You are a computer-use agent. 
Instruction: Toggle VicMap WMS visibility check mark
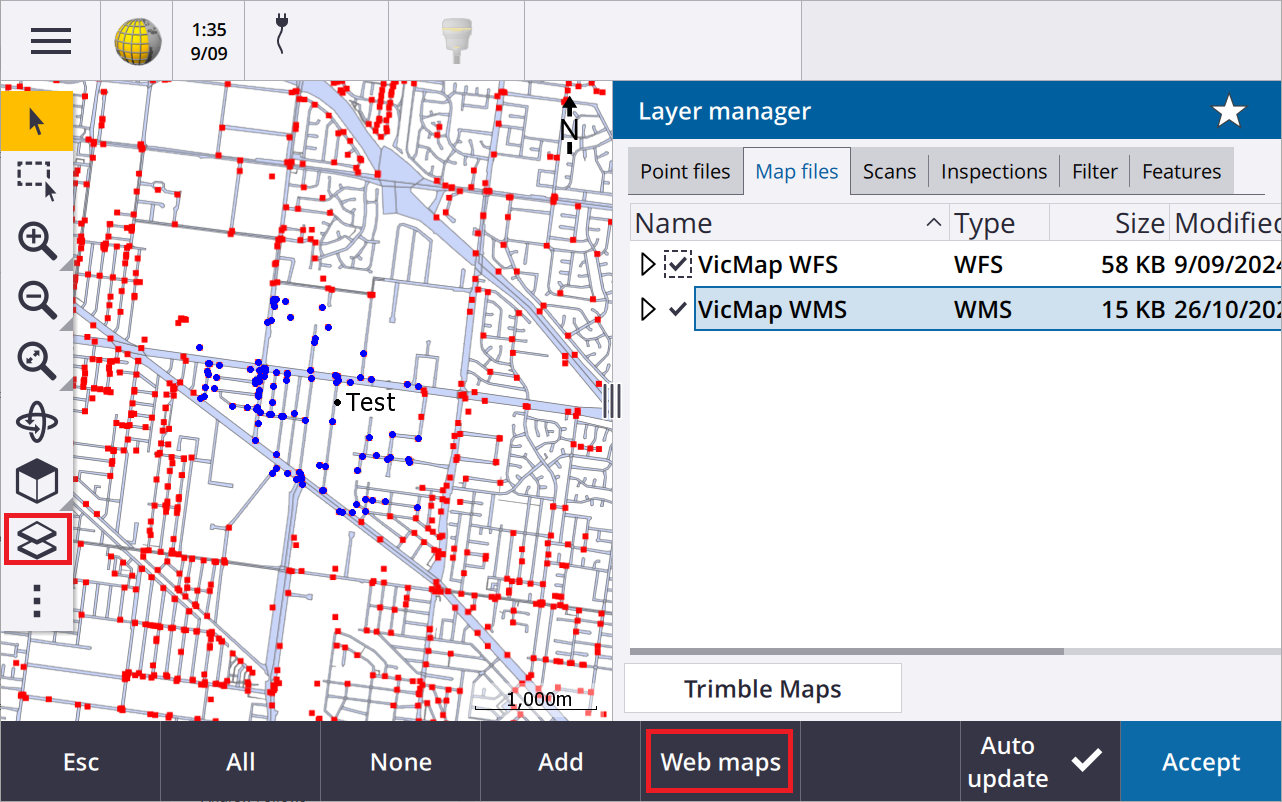678,310
